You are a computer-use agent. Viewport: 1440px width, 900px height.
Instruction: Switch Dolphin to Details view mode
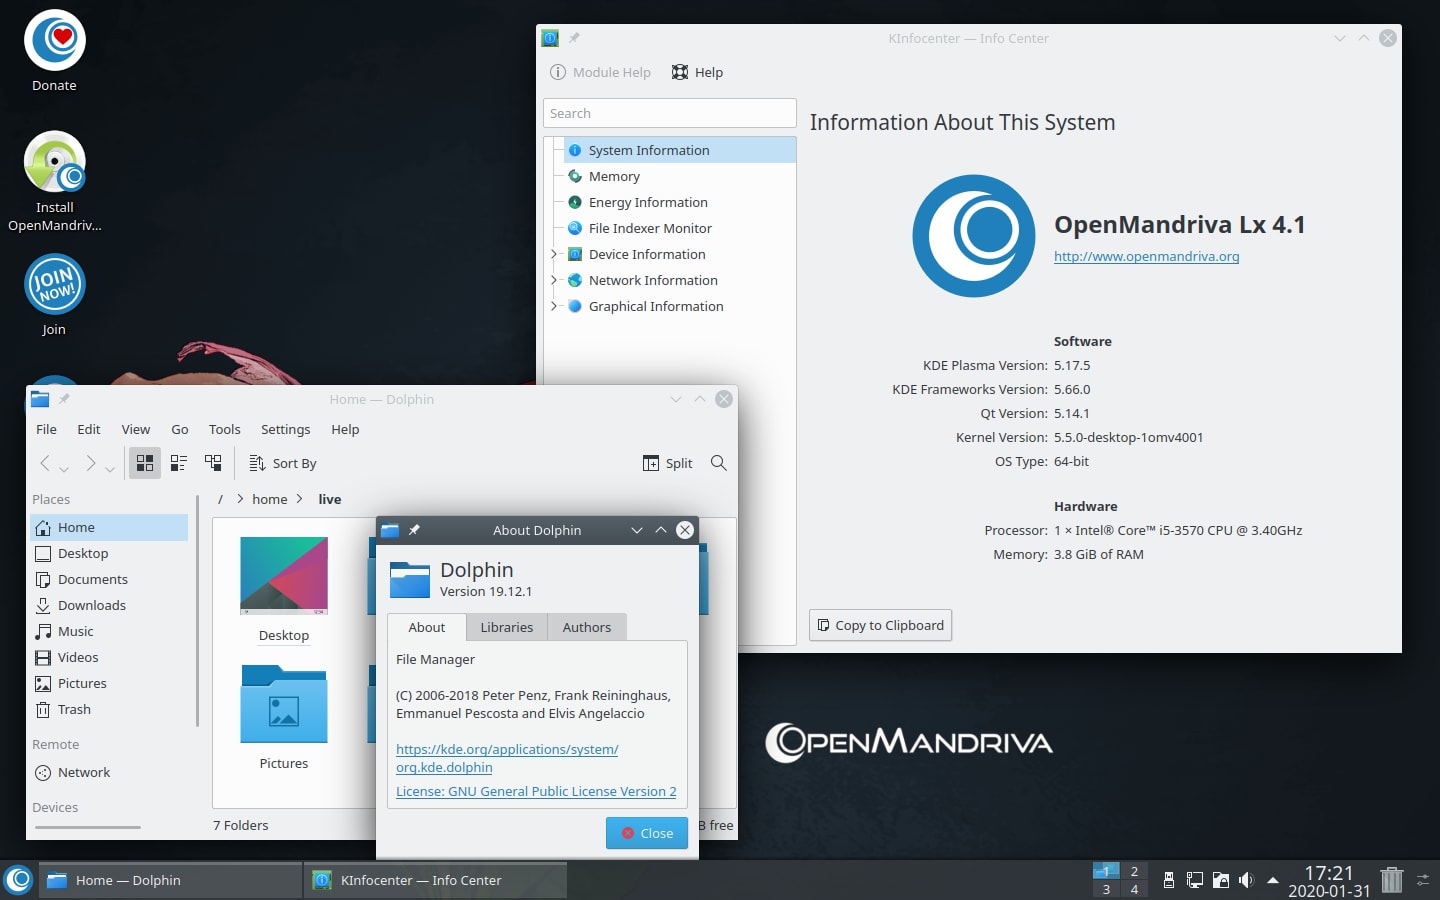point(213,463)
